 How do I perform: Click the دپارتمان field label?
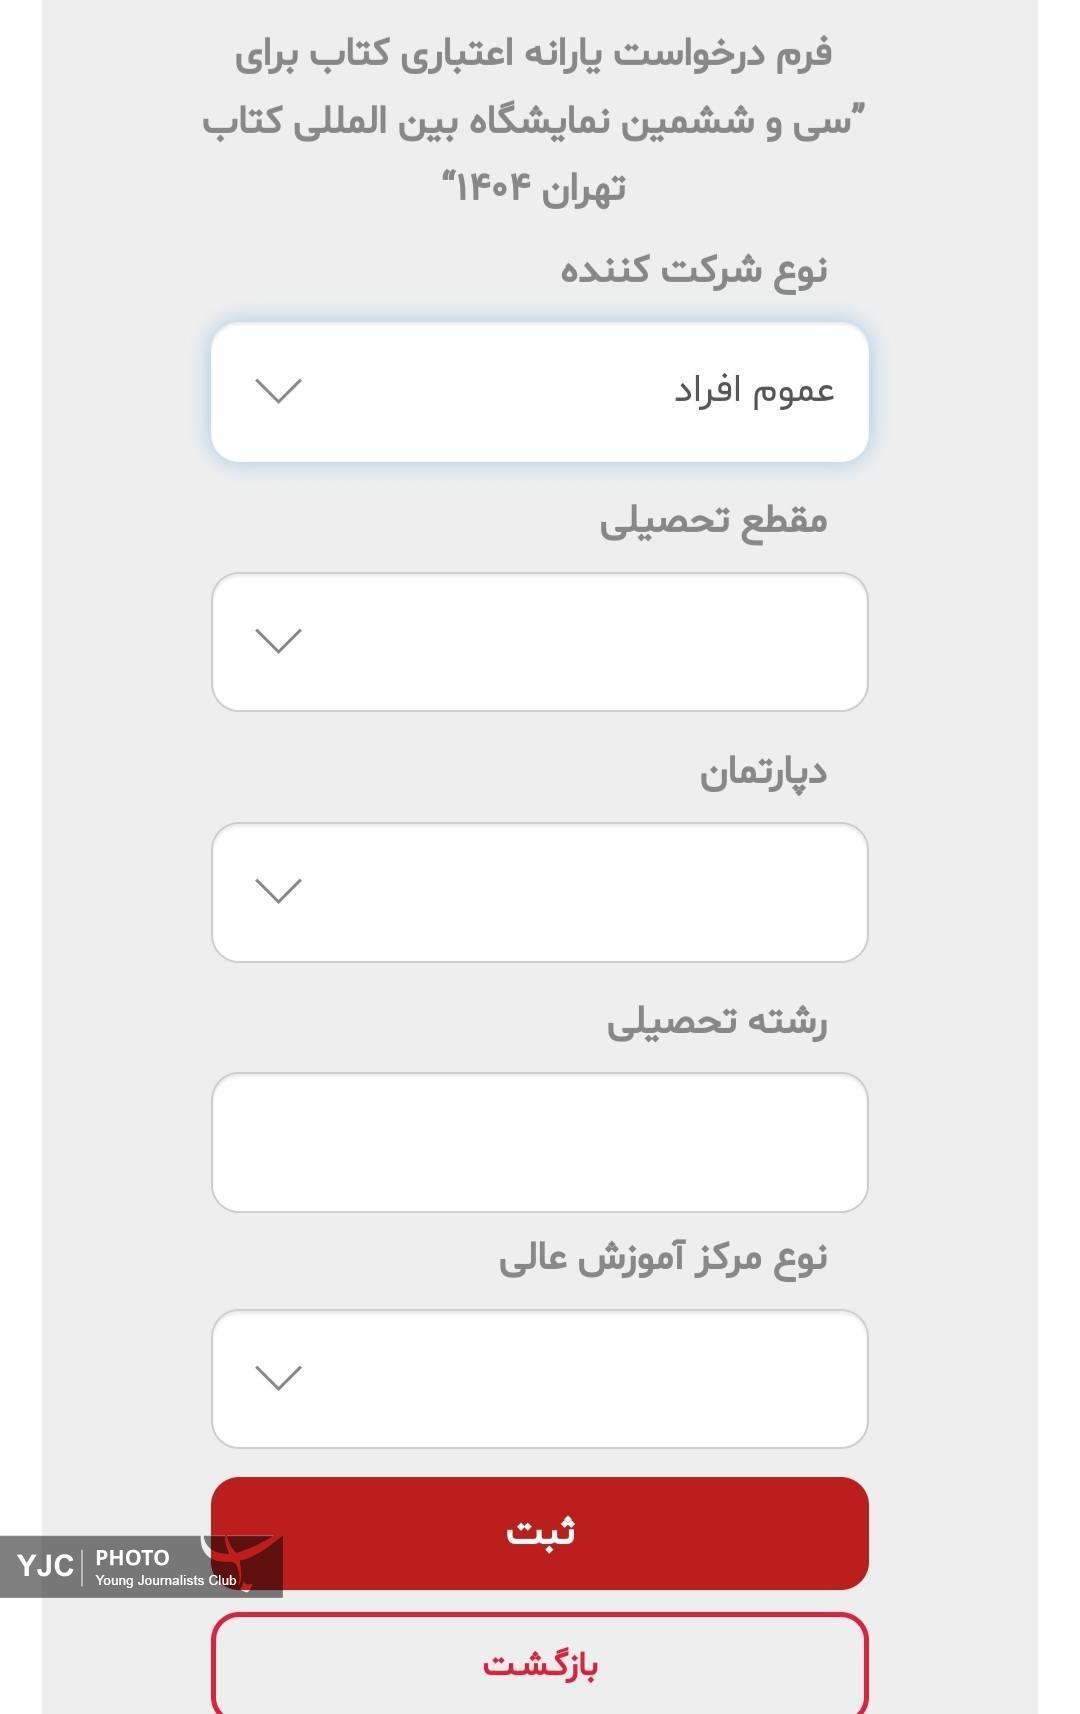click(763, 772)
